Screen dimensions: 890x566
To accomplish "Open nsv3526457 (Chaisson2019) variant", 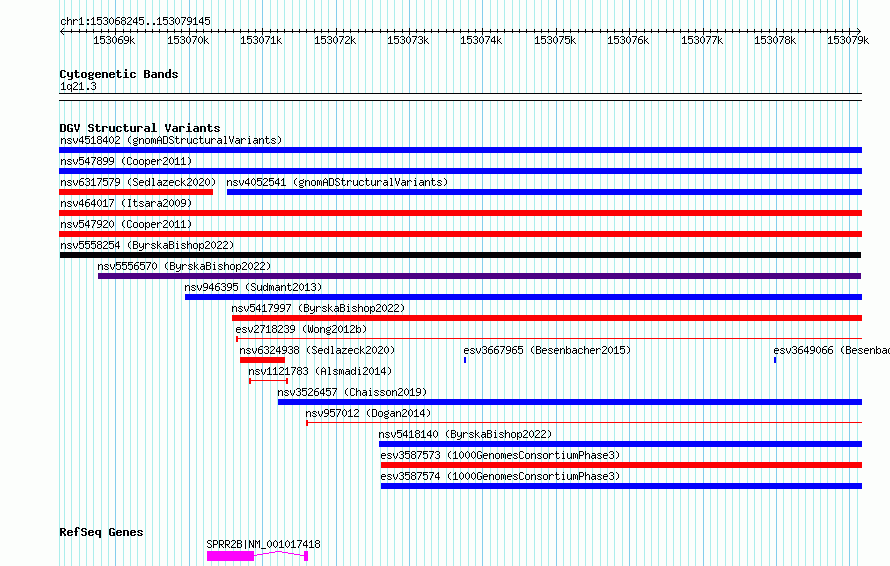I will (352, 392).
